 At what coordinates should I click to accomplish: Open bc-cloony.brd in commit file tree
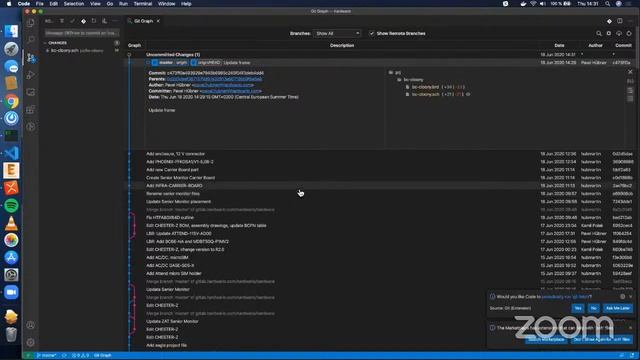(x=425, y=87)
